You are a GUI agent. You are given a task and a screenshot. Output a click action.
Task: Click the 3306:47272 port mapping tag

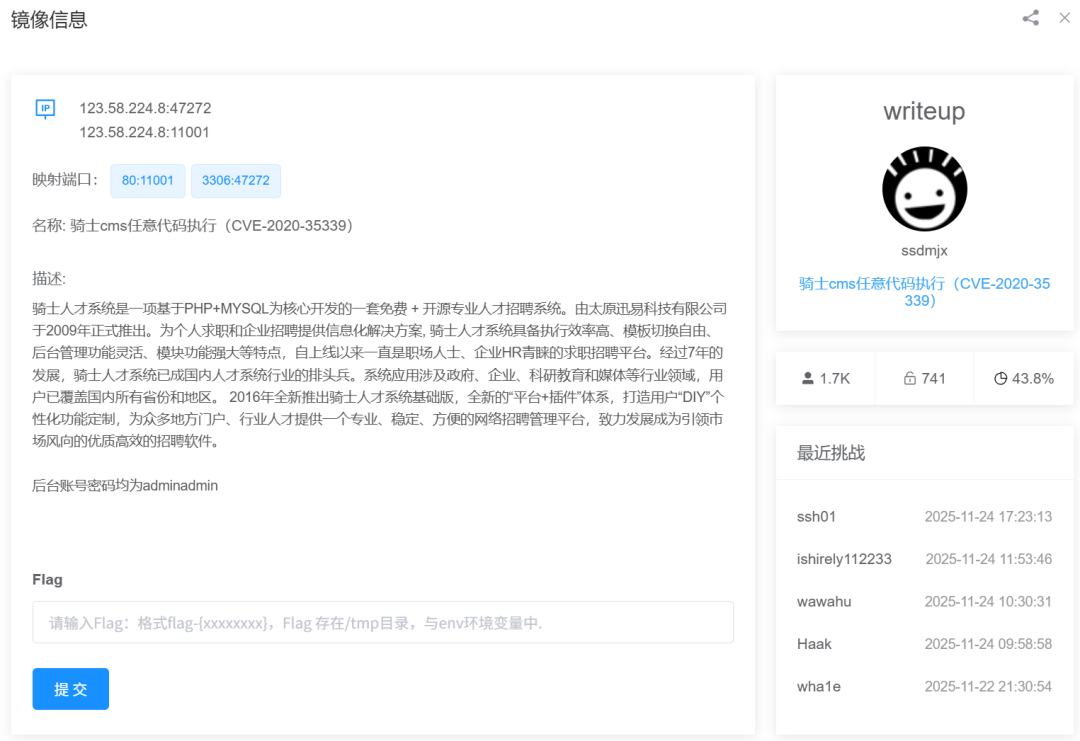click(x=236, y=180)
